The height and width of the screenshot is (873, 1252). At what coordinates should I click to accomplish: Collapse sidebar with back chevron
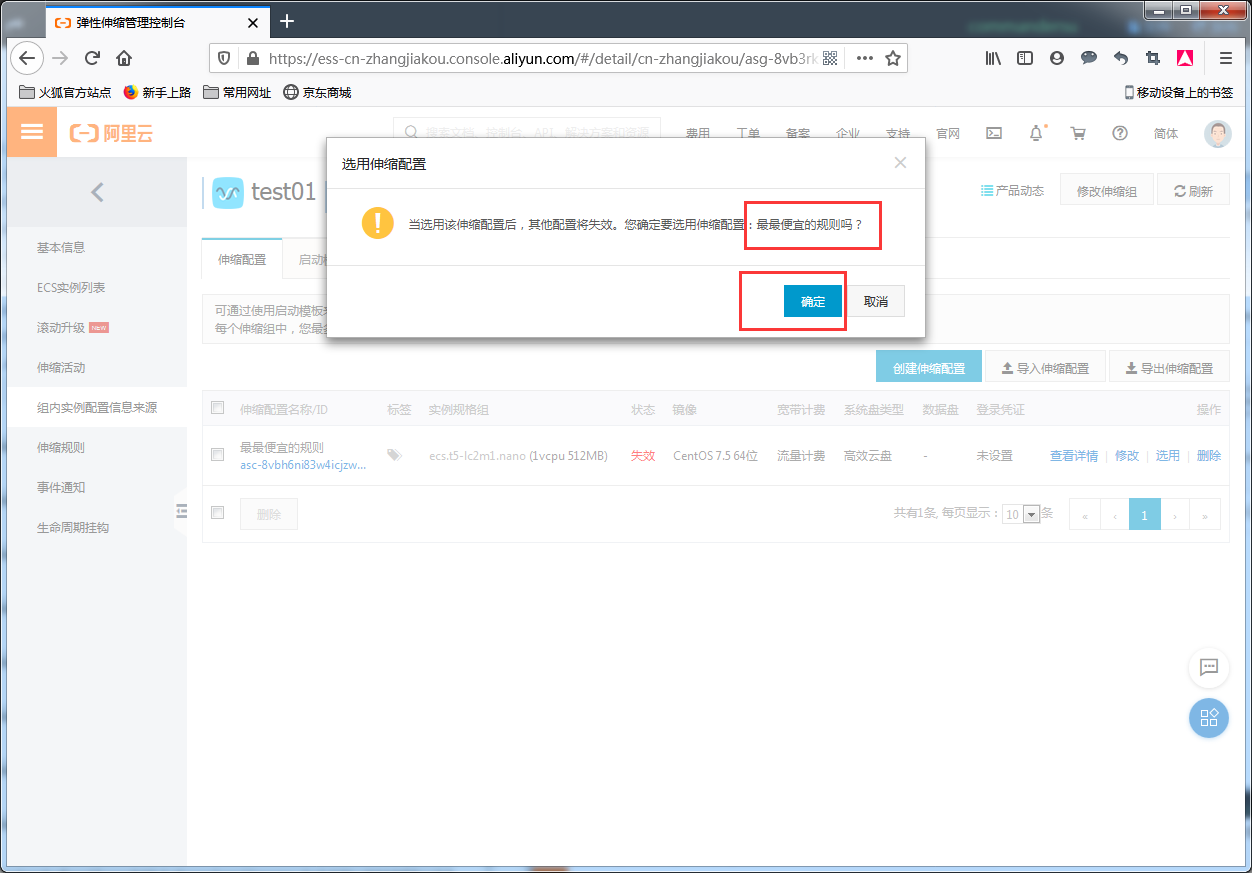tap(97, 192)
